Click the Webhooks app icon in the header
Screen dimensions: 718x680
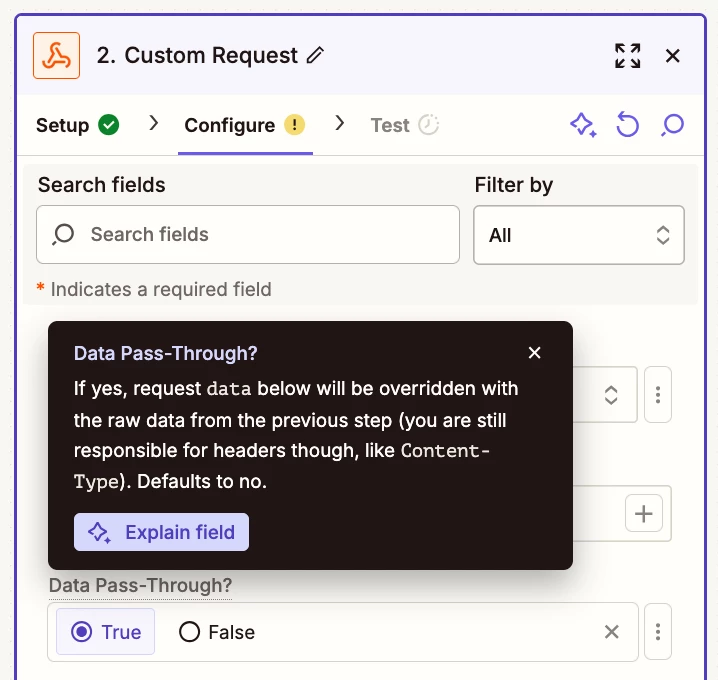point(56,55)
